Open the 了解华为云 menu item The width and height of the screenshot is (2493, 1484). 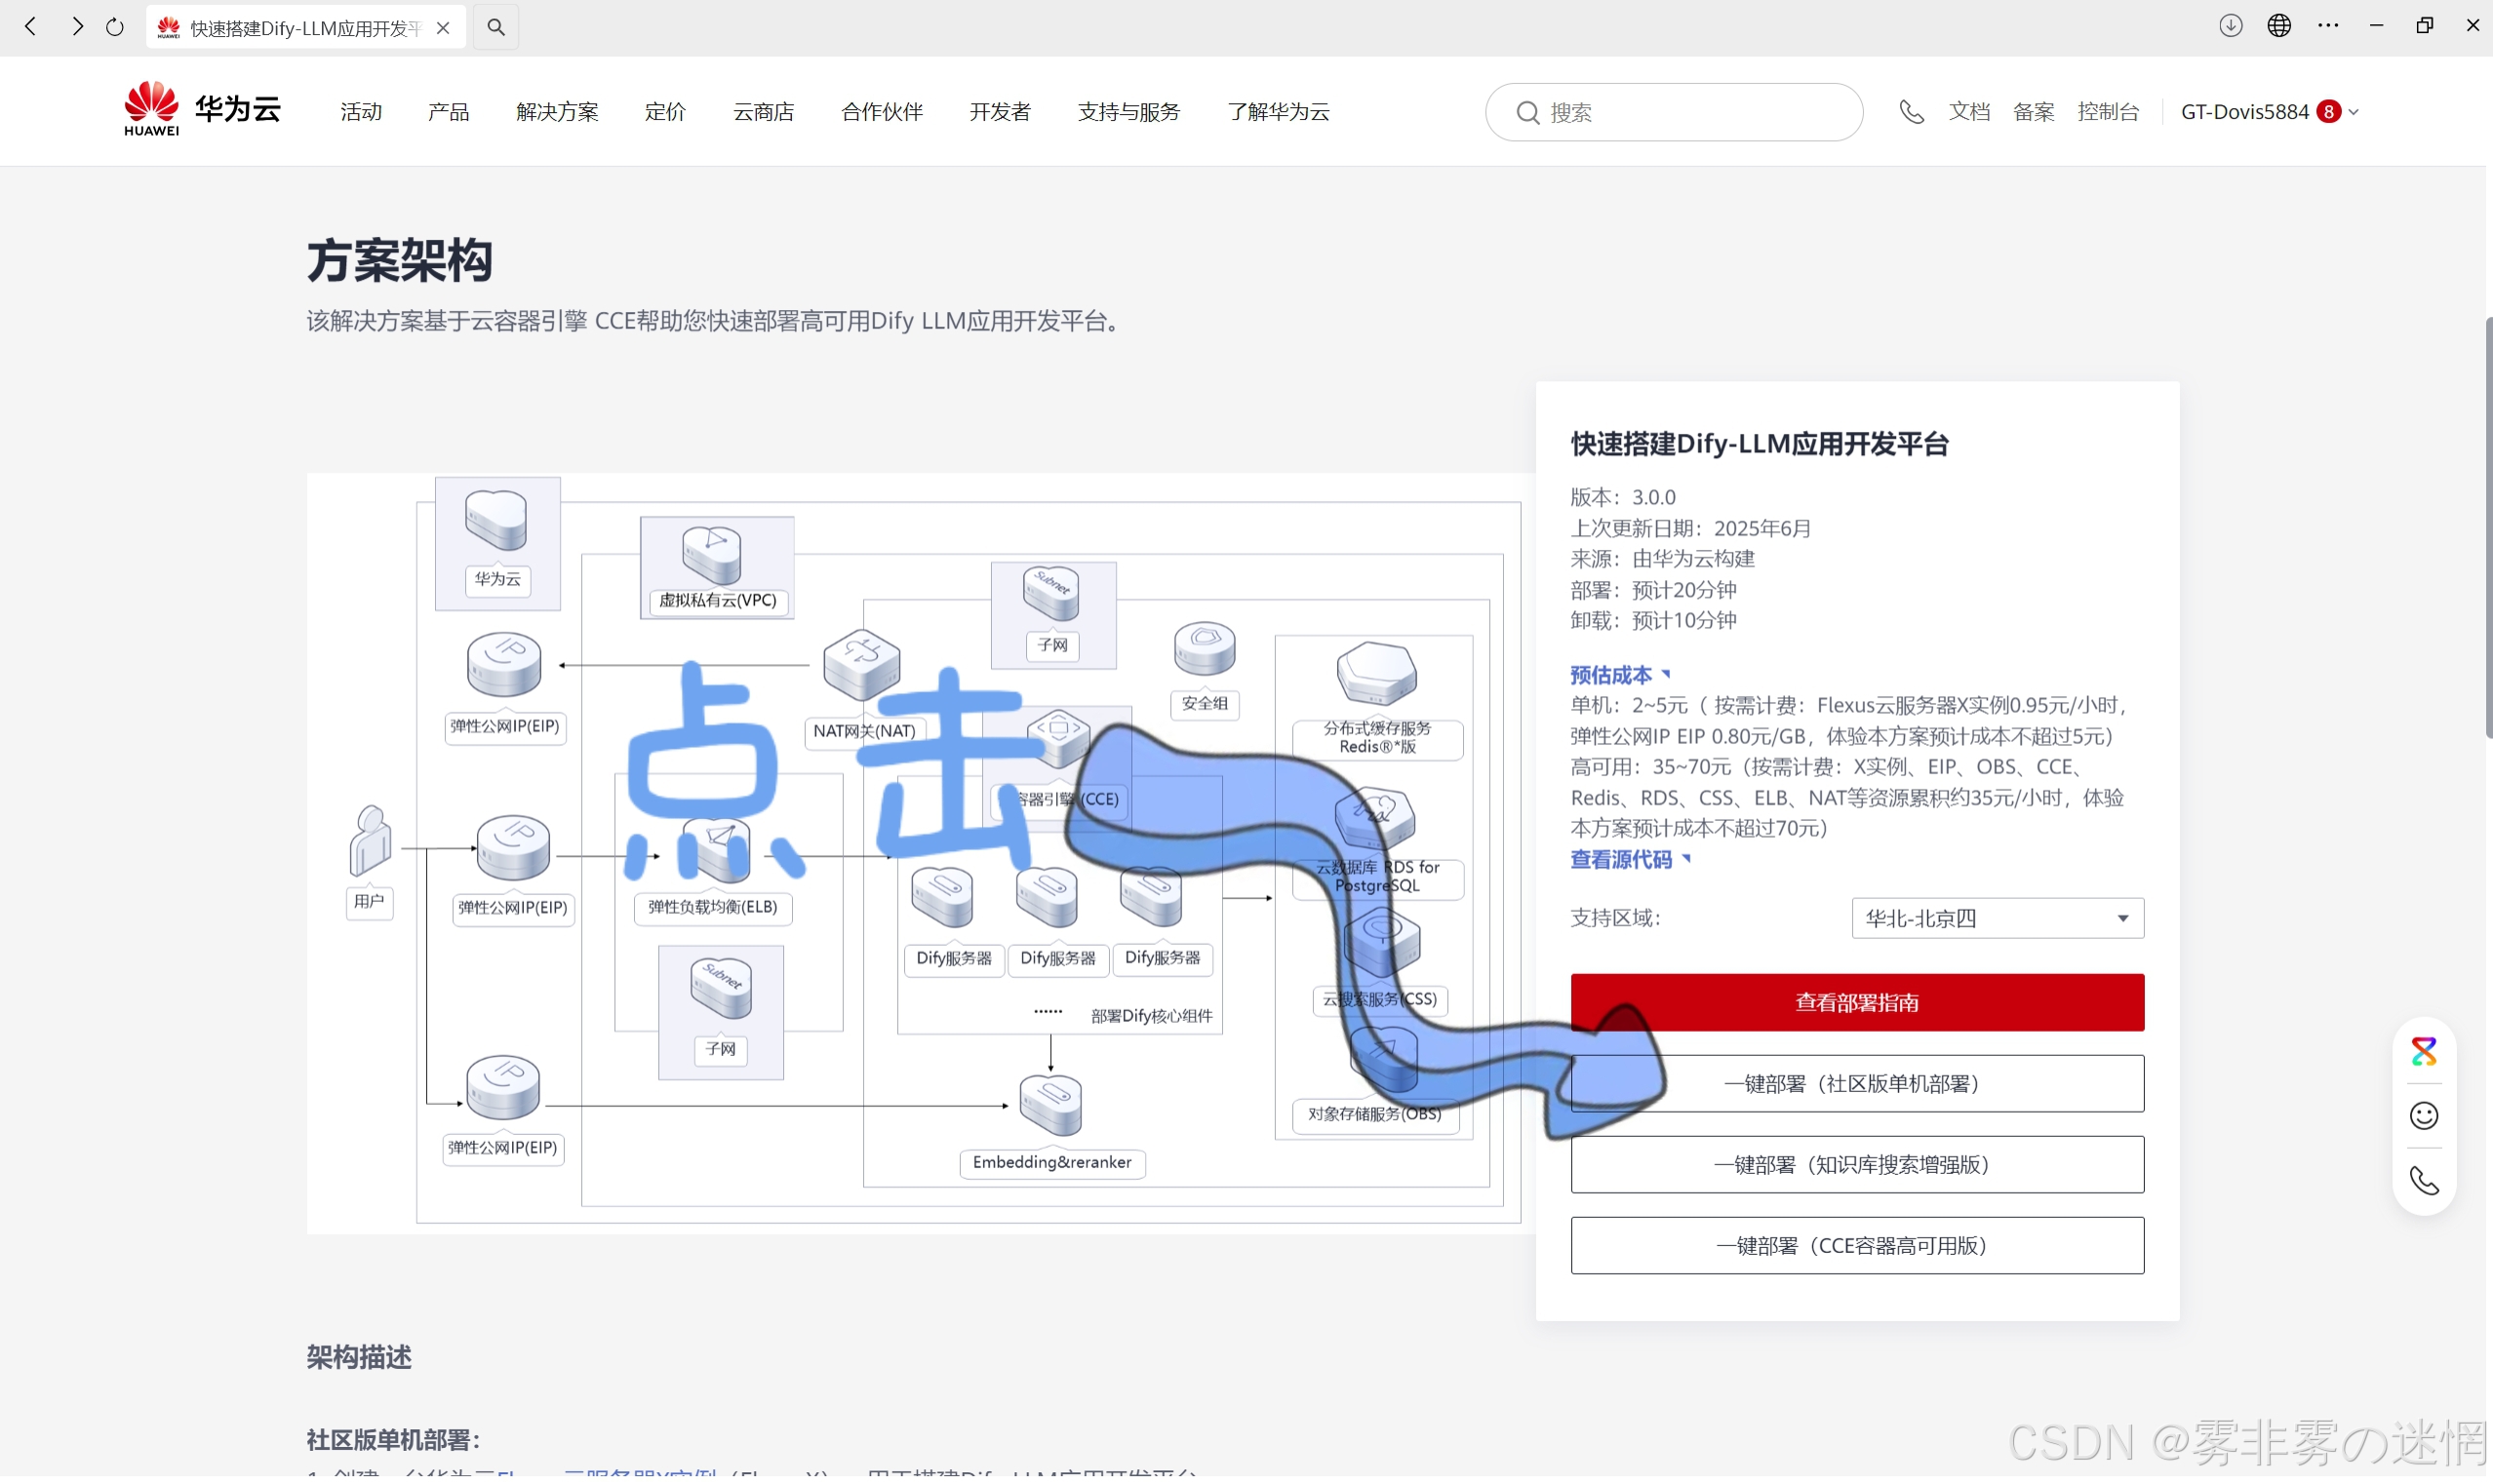click(1279, 112)
